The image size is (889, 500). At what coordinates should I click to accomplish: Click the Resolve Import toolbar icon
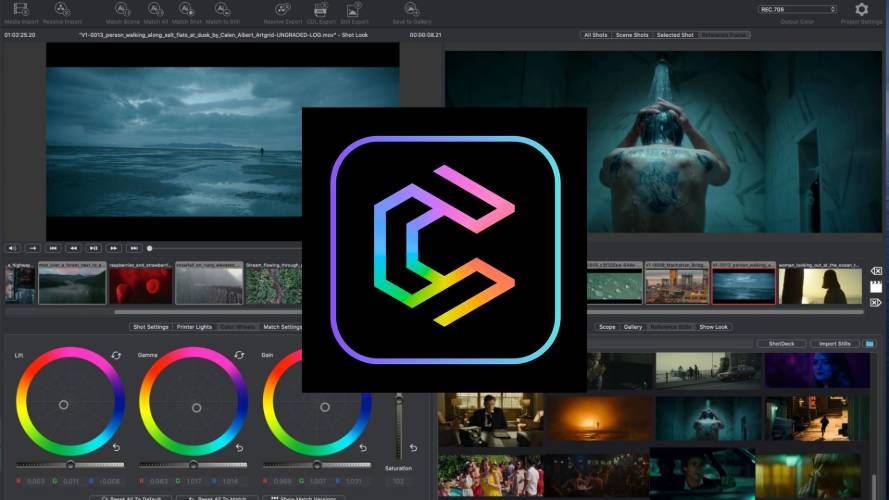click(62, 9)
